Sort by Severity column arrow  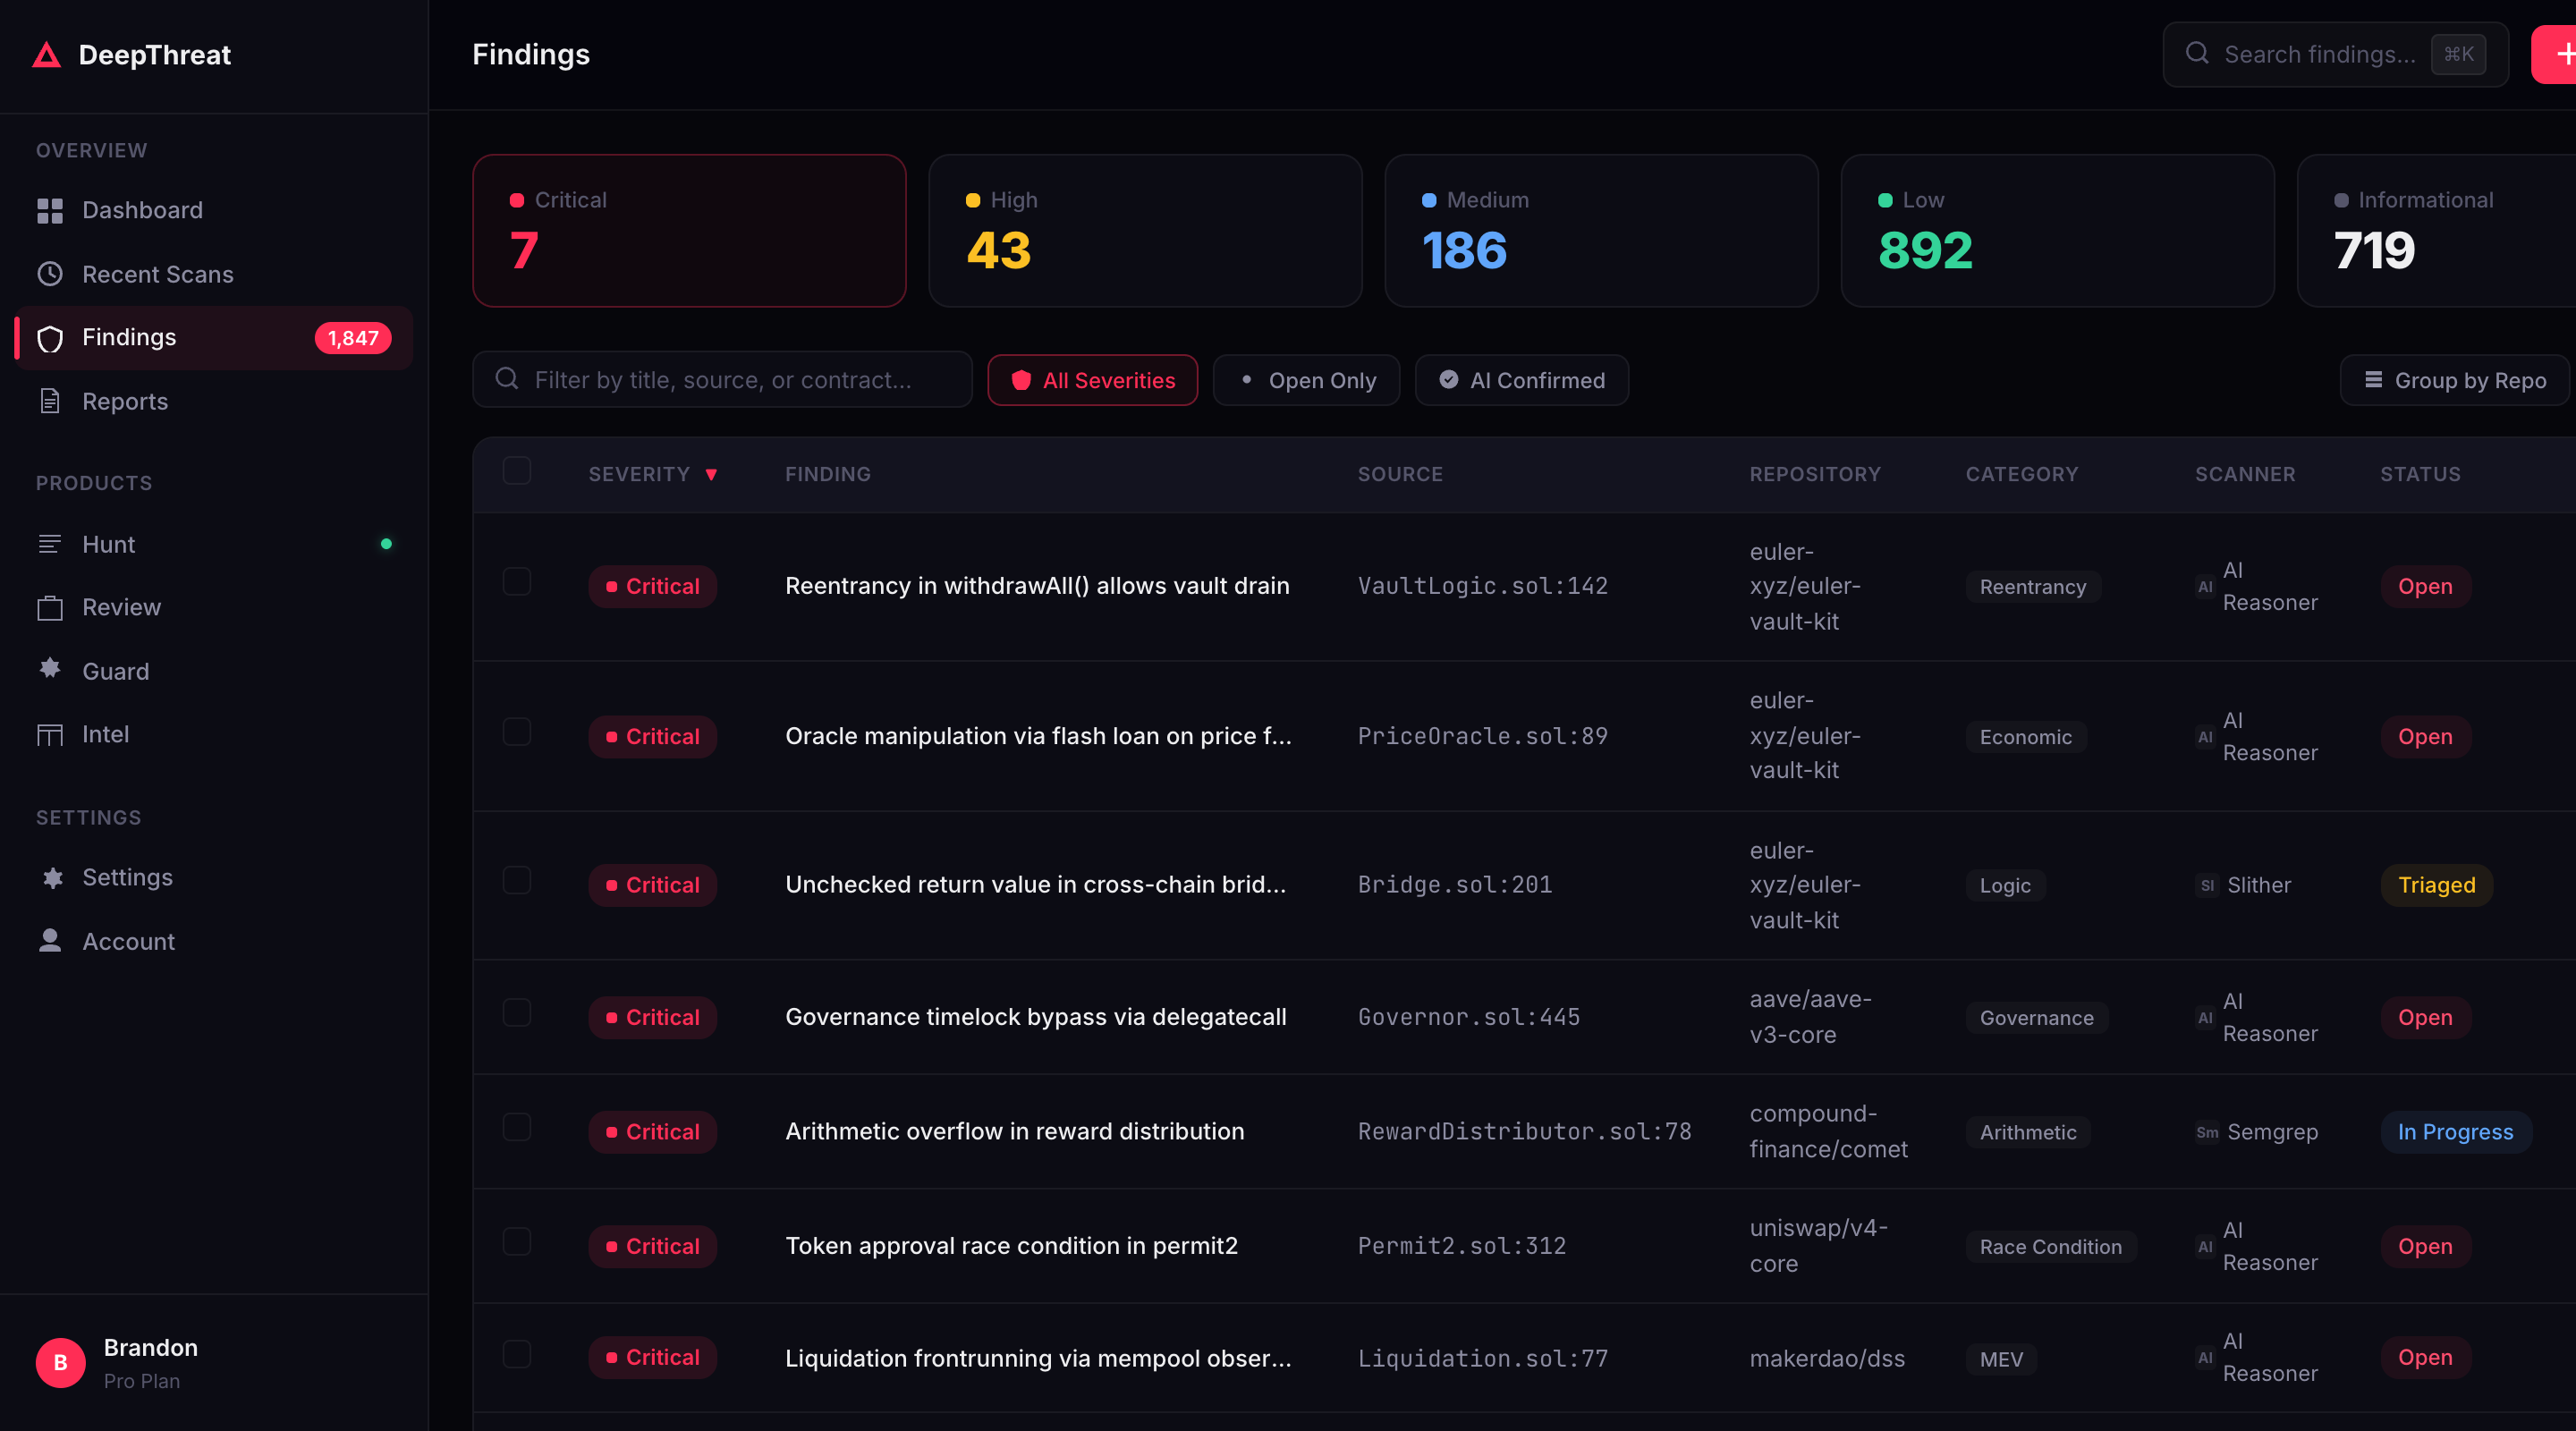point(711,475)
